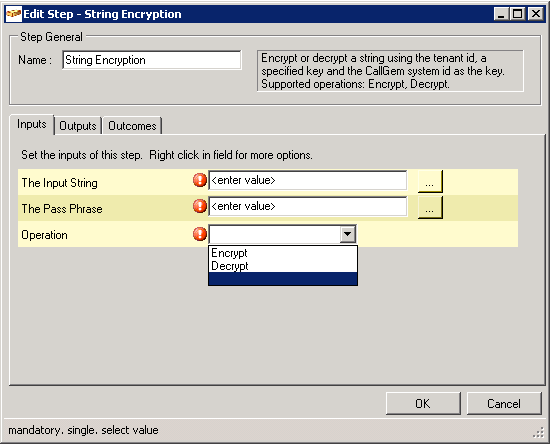Click the application icon in the title bar
The width and height of the screenshot is (551, 445).
coord(14,14)
